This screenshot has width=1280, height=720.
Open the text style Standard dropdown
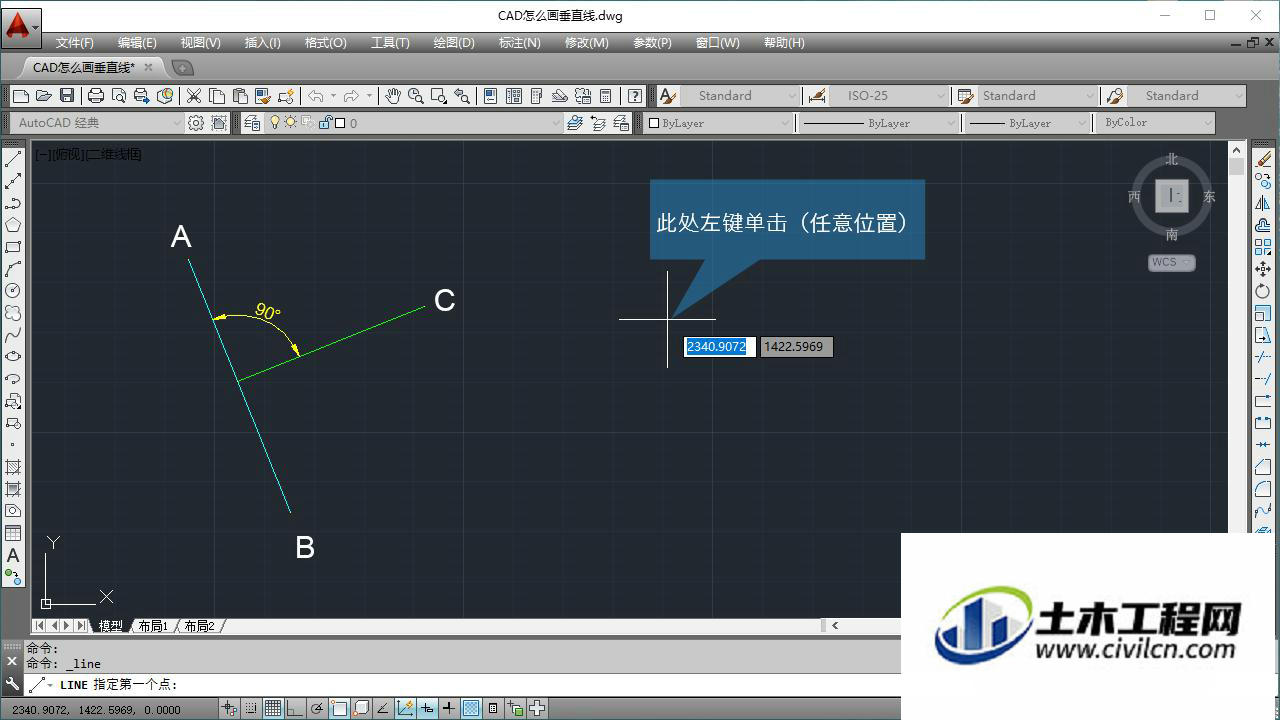[x=741, y=96]
